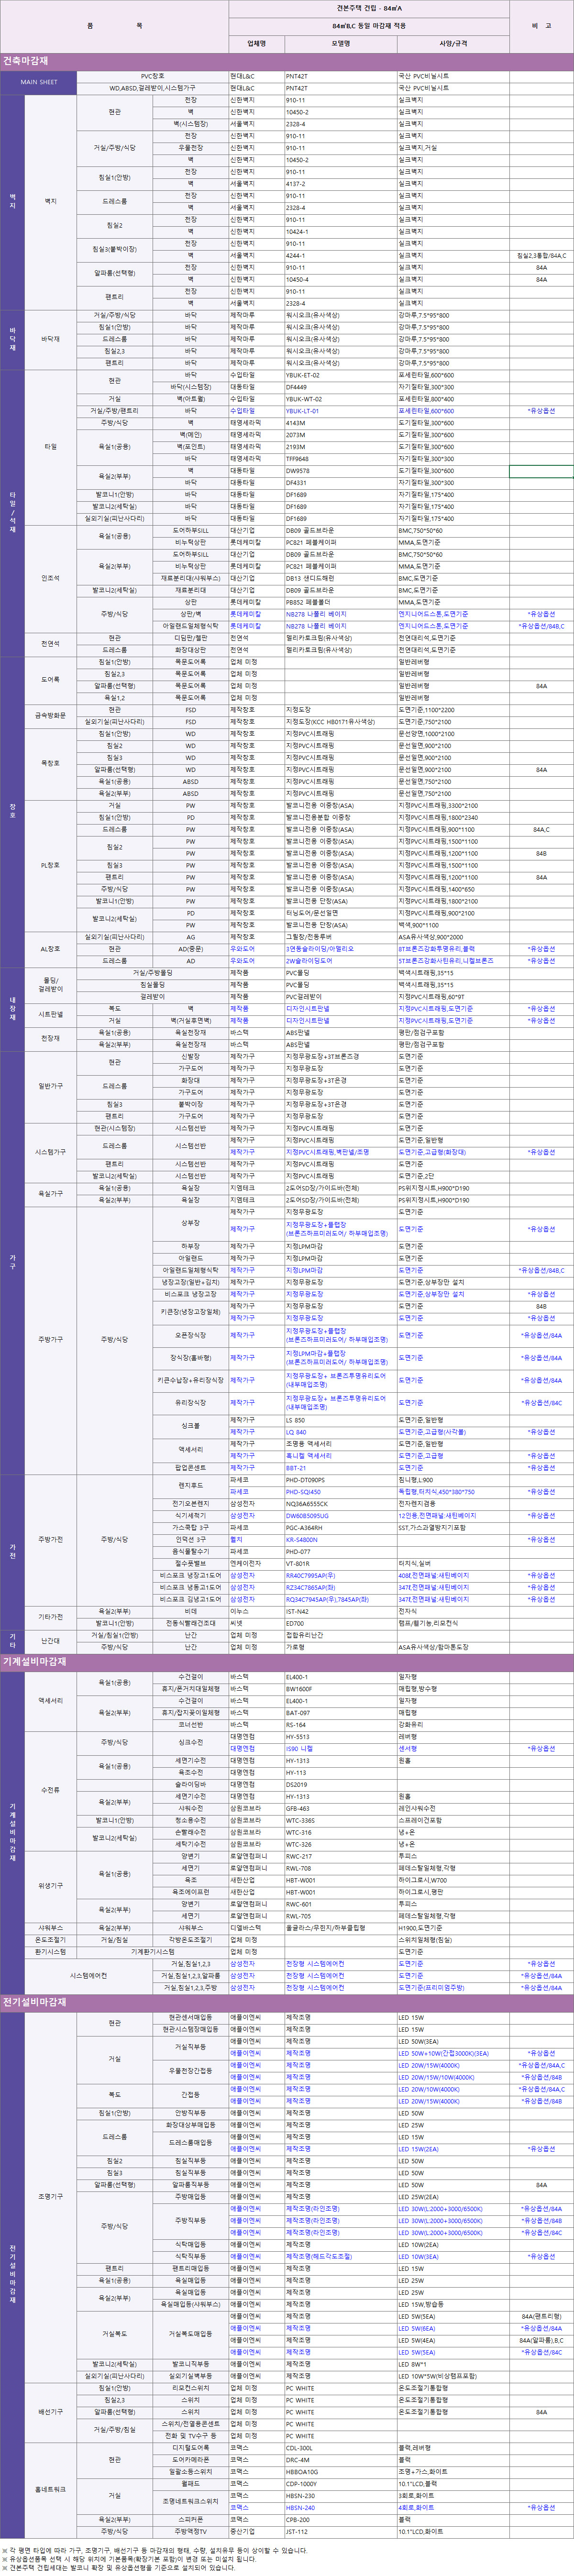Select the blue HBSN-240 model cell

coord(340,2509)
